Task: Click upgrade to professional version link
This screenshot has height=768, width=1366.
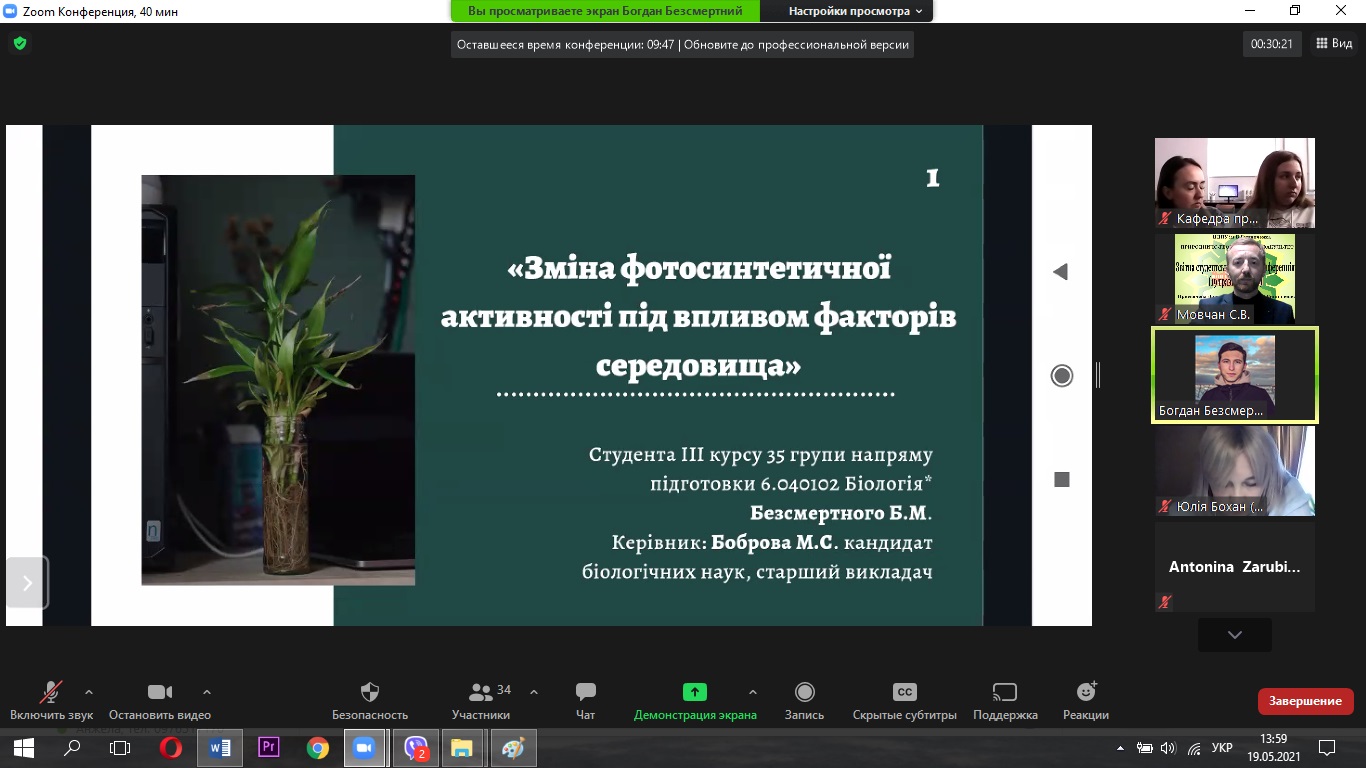Action: [797, 45]
